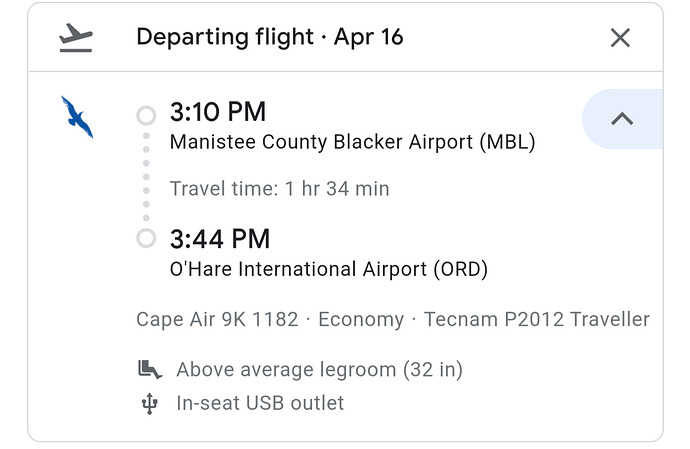Click the departure time circle marker
This screenshot has width=690, height=449.
146,115
